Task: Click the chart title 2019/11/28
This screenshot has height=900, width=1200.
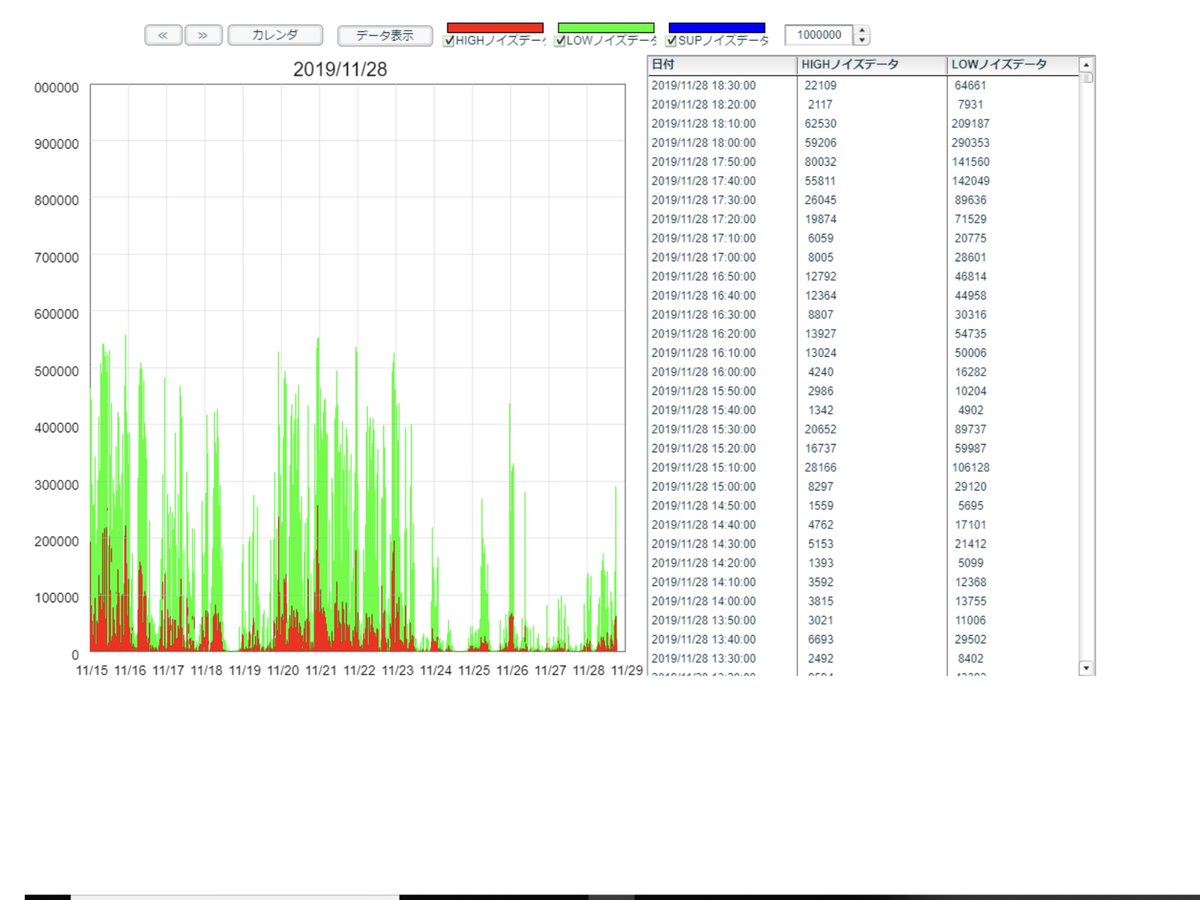Action: point(340,69)
